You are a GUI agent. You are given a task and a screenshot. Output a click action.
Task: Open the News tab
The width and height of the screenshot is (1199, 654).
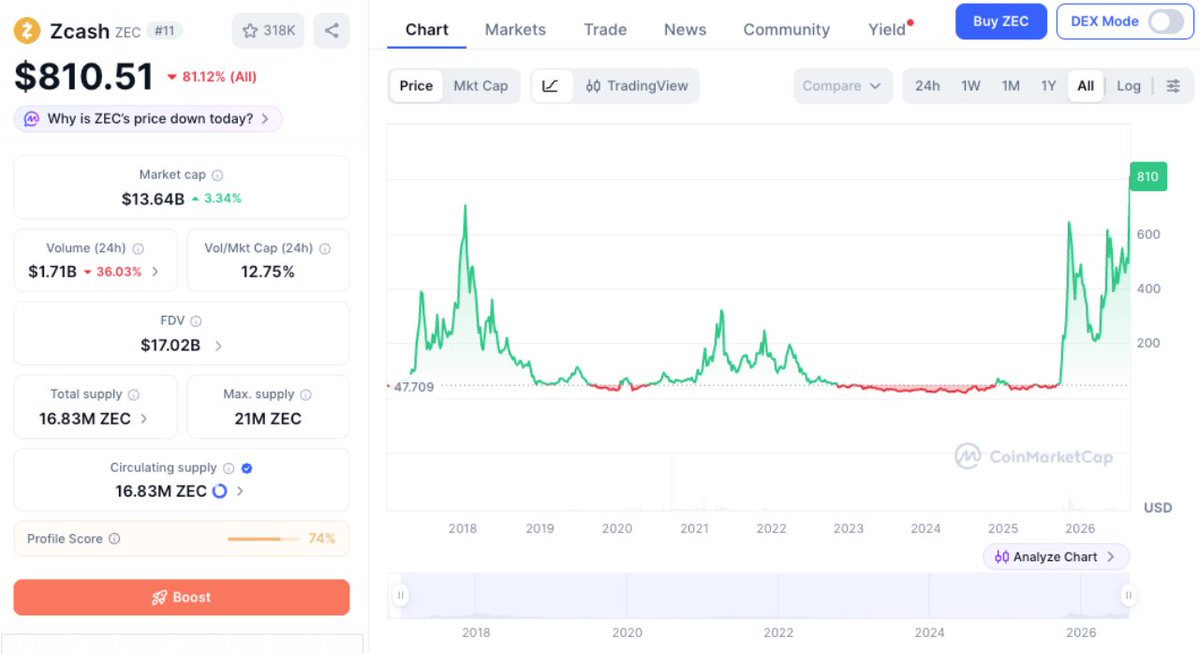click(x=685, y=30)
